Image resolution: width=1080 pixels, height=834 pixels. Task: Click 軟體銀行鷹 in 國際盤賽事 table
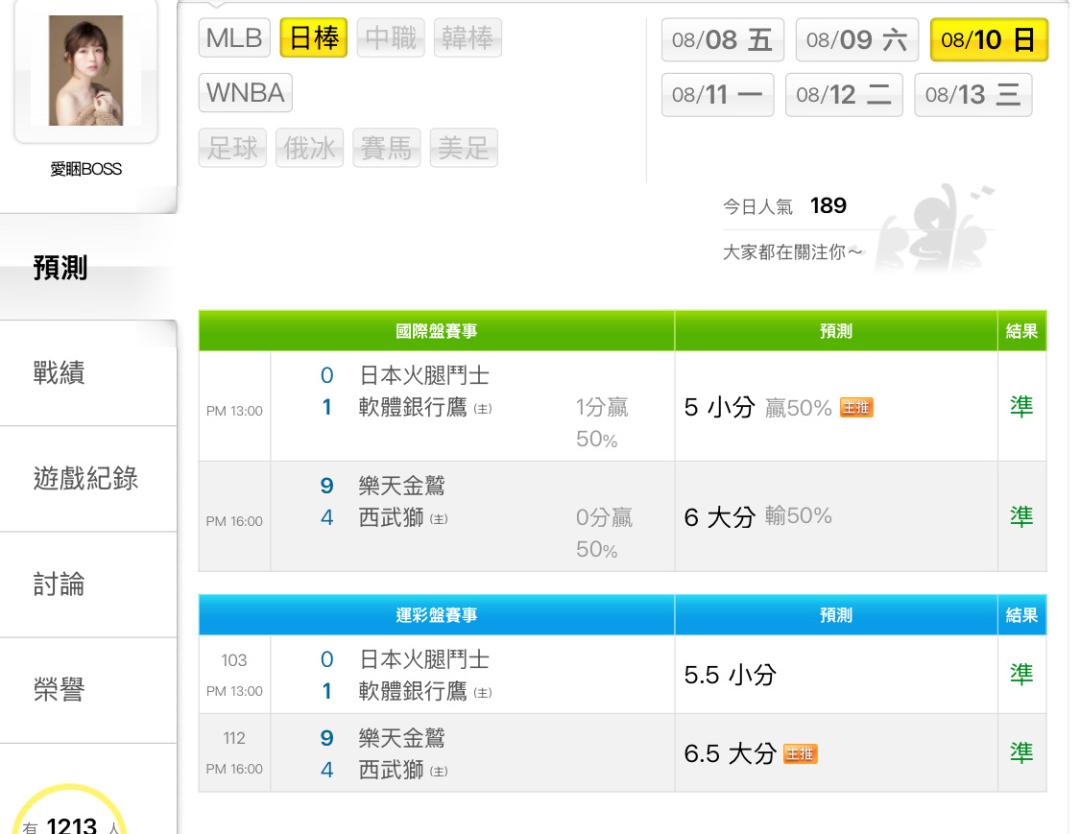pyautogui.click(x=413, y=407)
